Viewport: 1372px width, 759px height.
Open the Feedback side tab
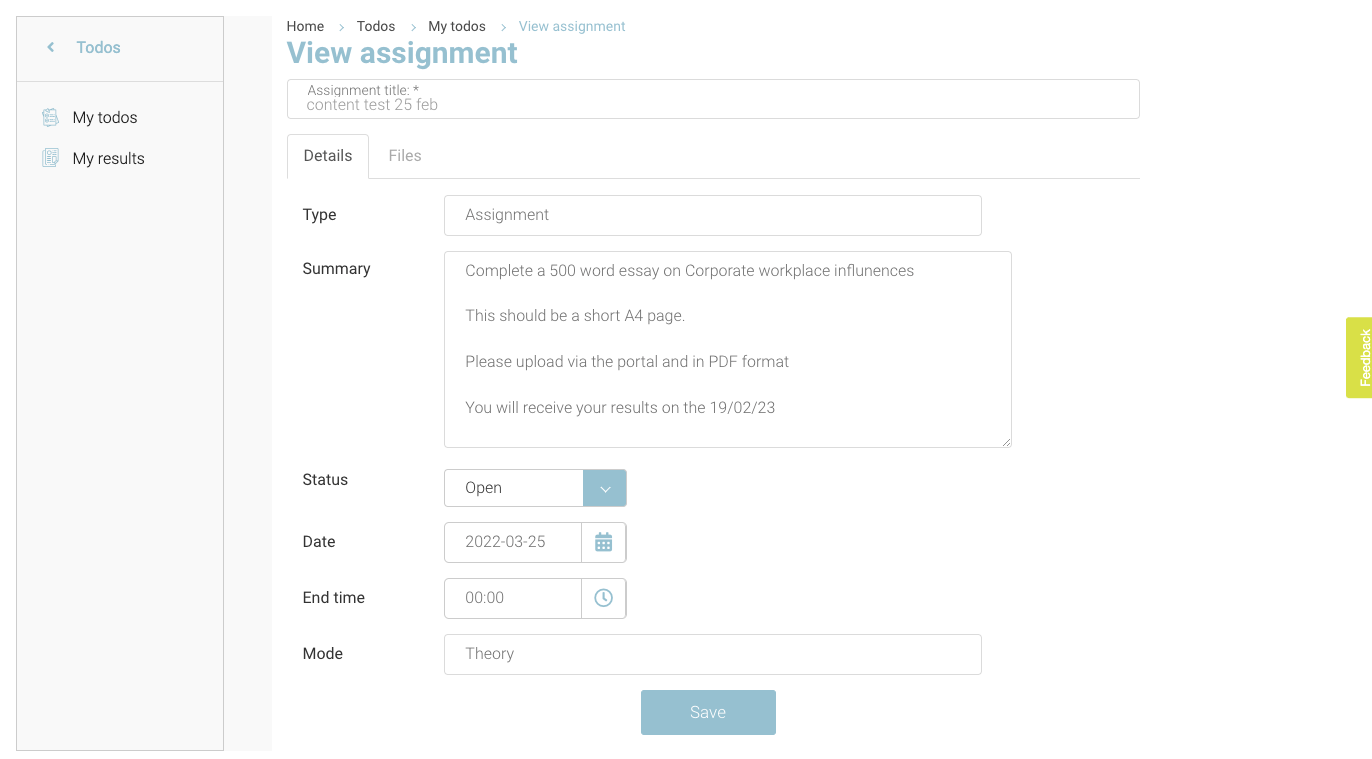click(x=1359, y=358)
